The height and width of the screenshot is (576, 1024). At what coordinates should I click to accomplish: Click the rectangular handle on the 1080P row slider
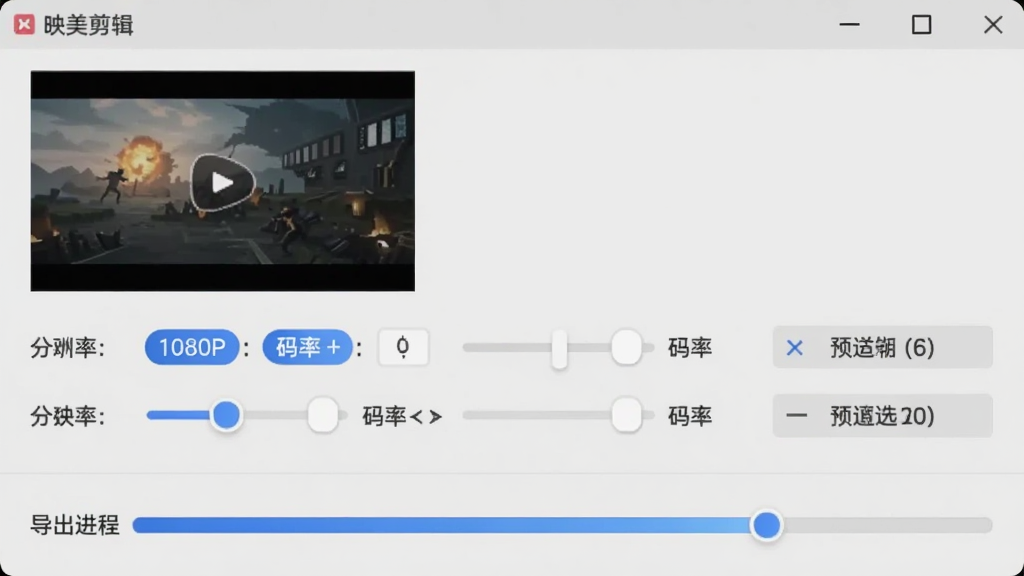(559, 348)
